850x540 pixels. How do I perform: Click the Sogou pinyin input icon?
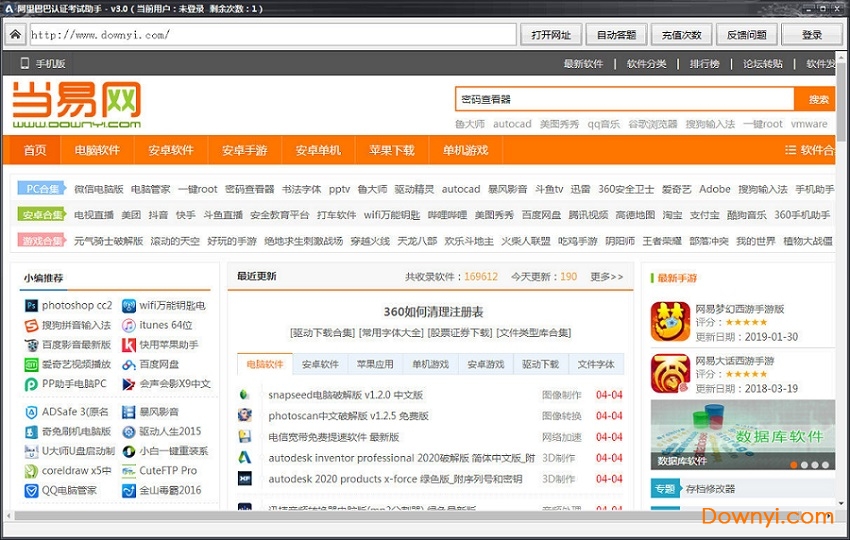click(x=32, y=325)
